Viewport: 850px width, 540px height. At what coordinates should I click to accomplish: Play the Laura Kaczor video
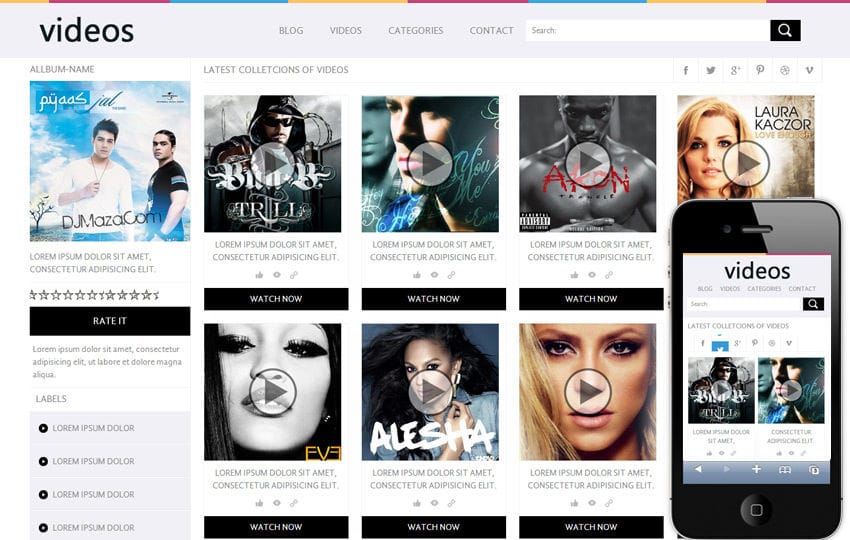pos(746,163)
